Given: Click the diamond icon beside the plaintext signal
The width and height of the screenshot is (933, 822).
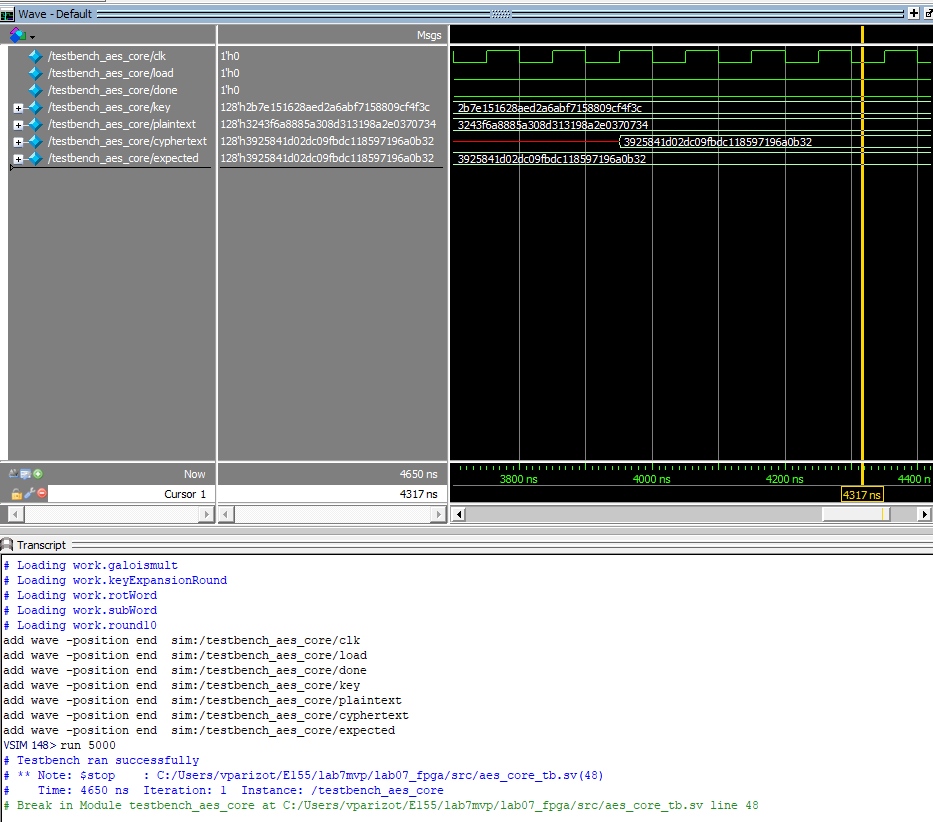Looking at the screenshot, I should pyautogui.click(x=35, y=124).
